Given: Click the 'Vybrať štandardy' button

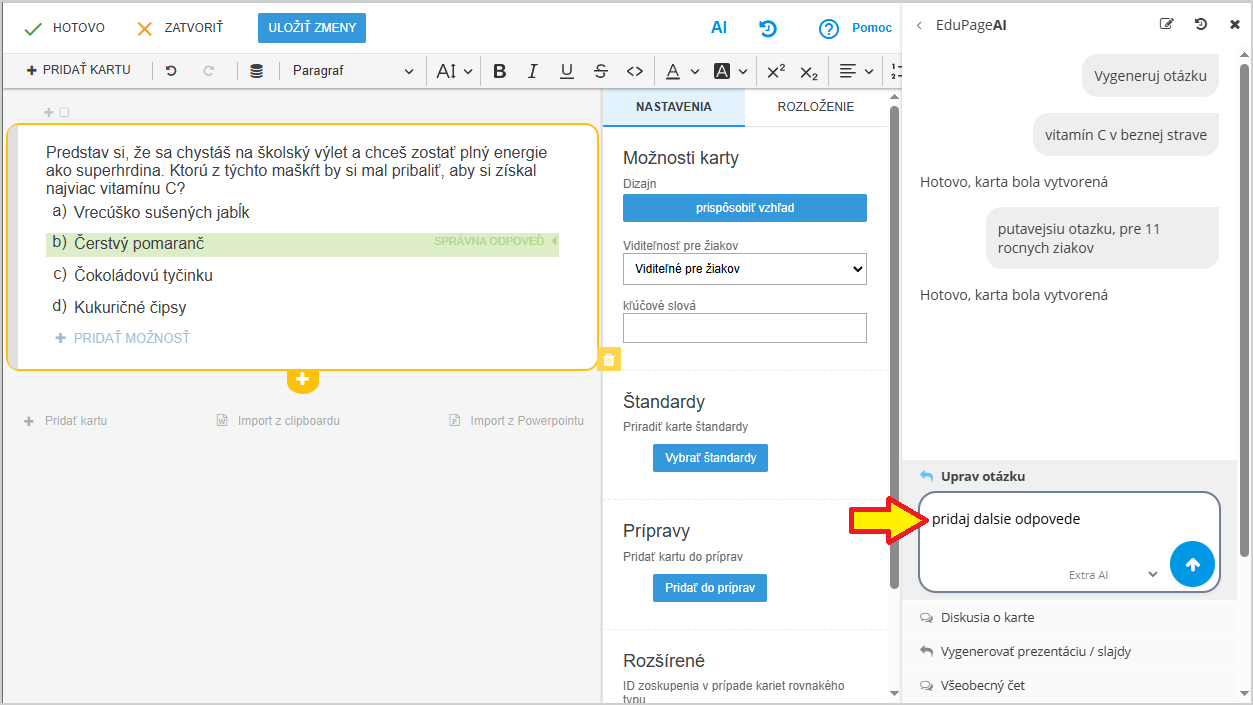Looking at the screenshot, I should point(710,458).
